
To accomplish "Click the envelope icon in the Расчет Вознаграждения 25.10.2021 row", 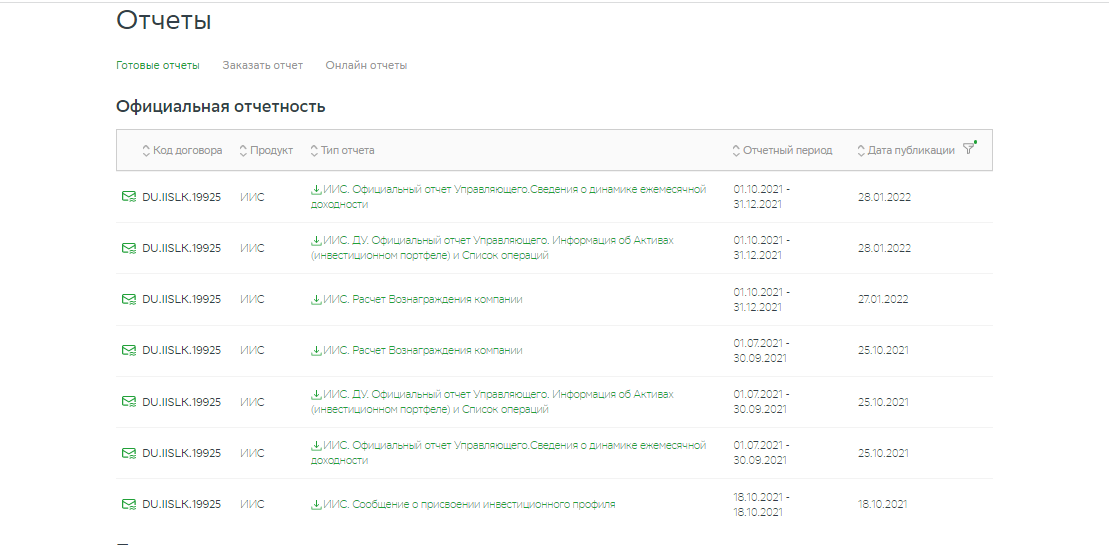I will point(129,350).
